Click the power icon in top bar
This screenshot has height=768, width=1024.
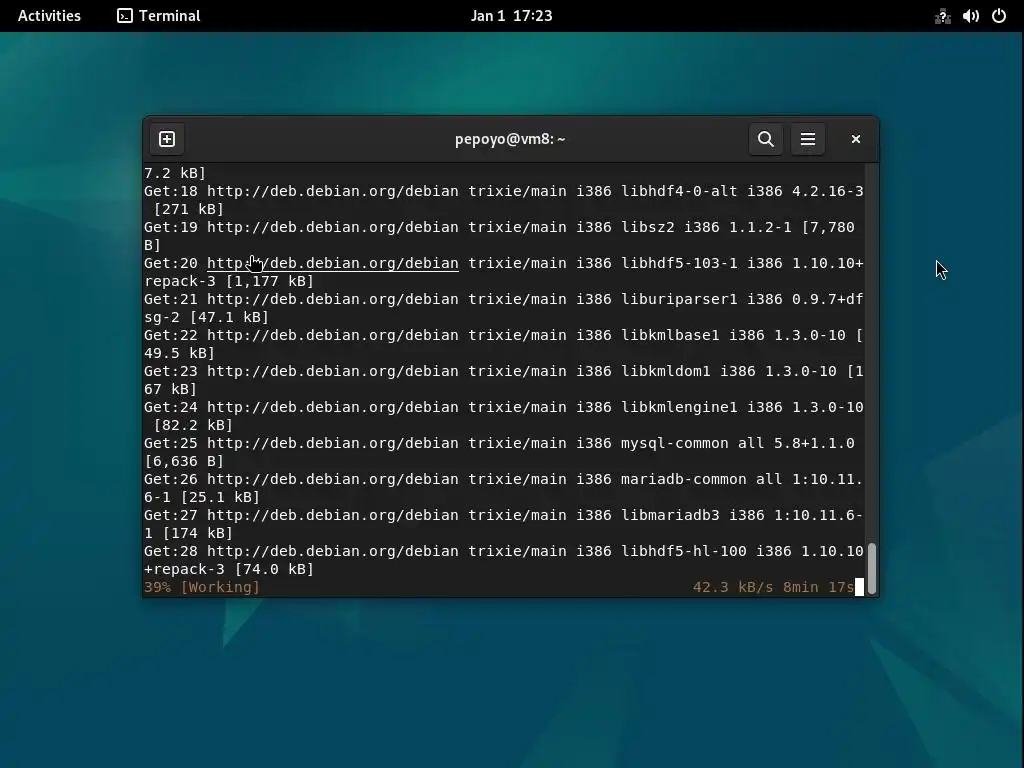[999, 16]
